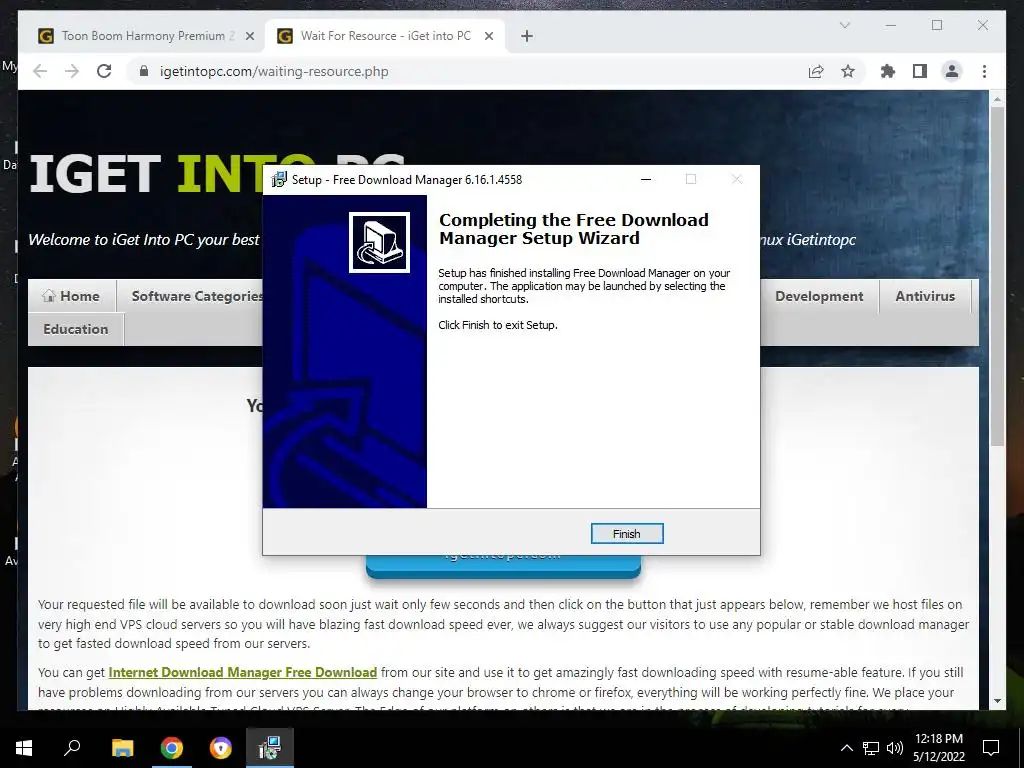Go forward in browser history
1024x768 pixels.
72,71
